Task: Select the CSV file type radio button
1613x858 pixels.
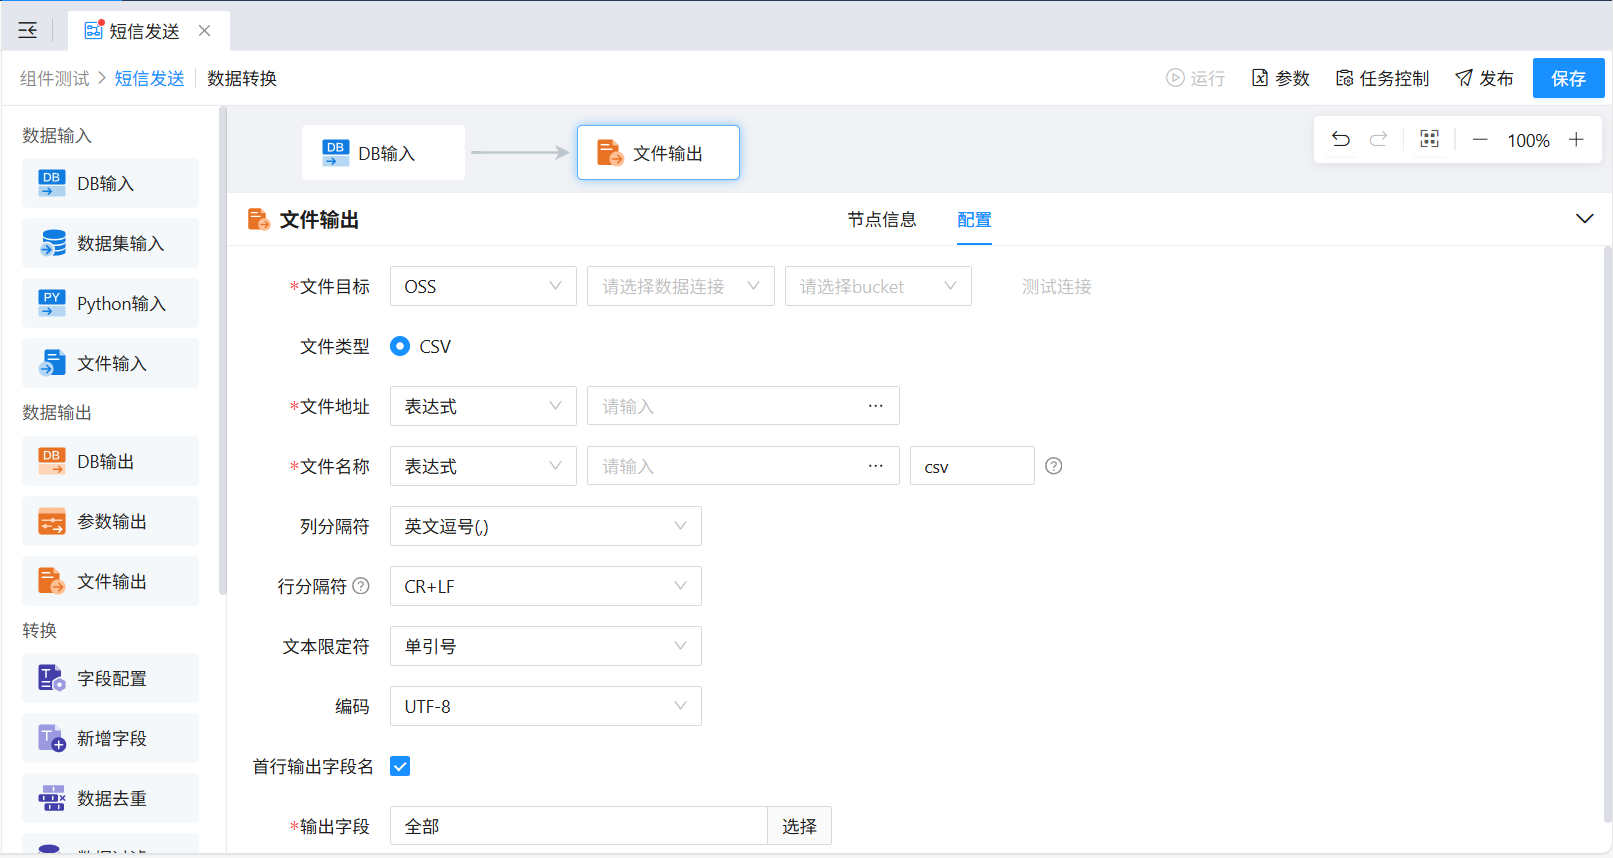Action: tap(400, 346)
